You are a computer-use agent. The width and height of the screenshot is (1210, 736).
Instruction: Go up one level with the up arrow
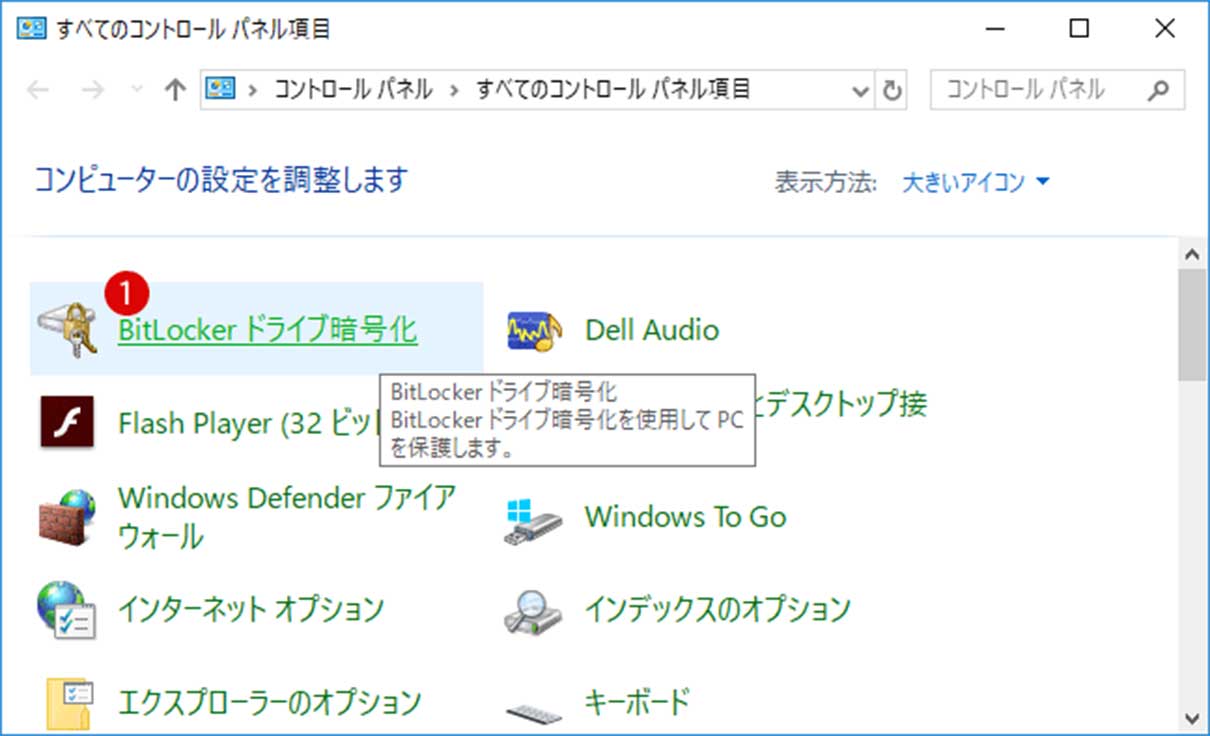pyautogui.click(x=175, y=90)
